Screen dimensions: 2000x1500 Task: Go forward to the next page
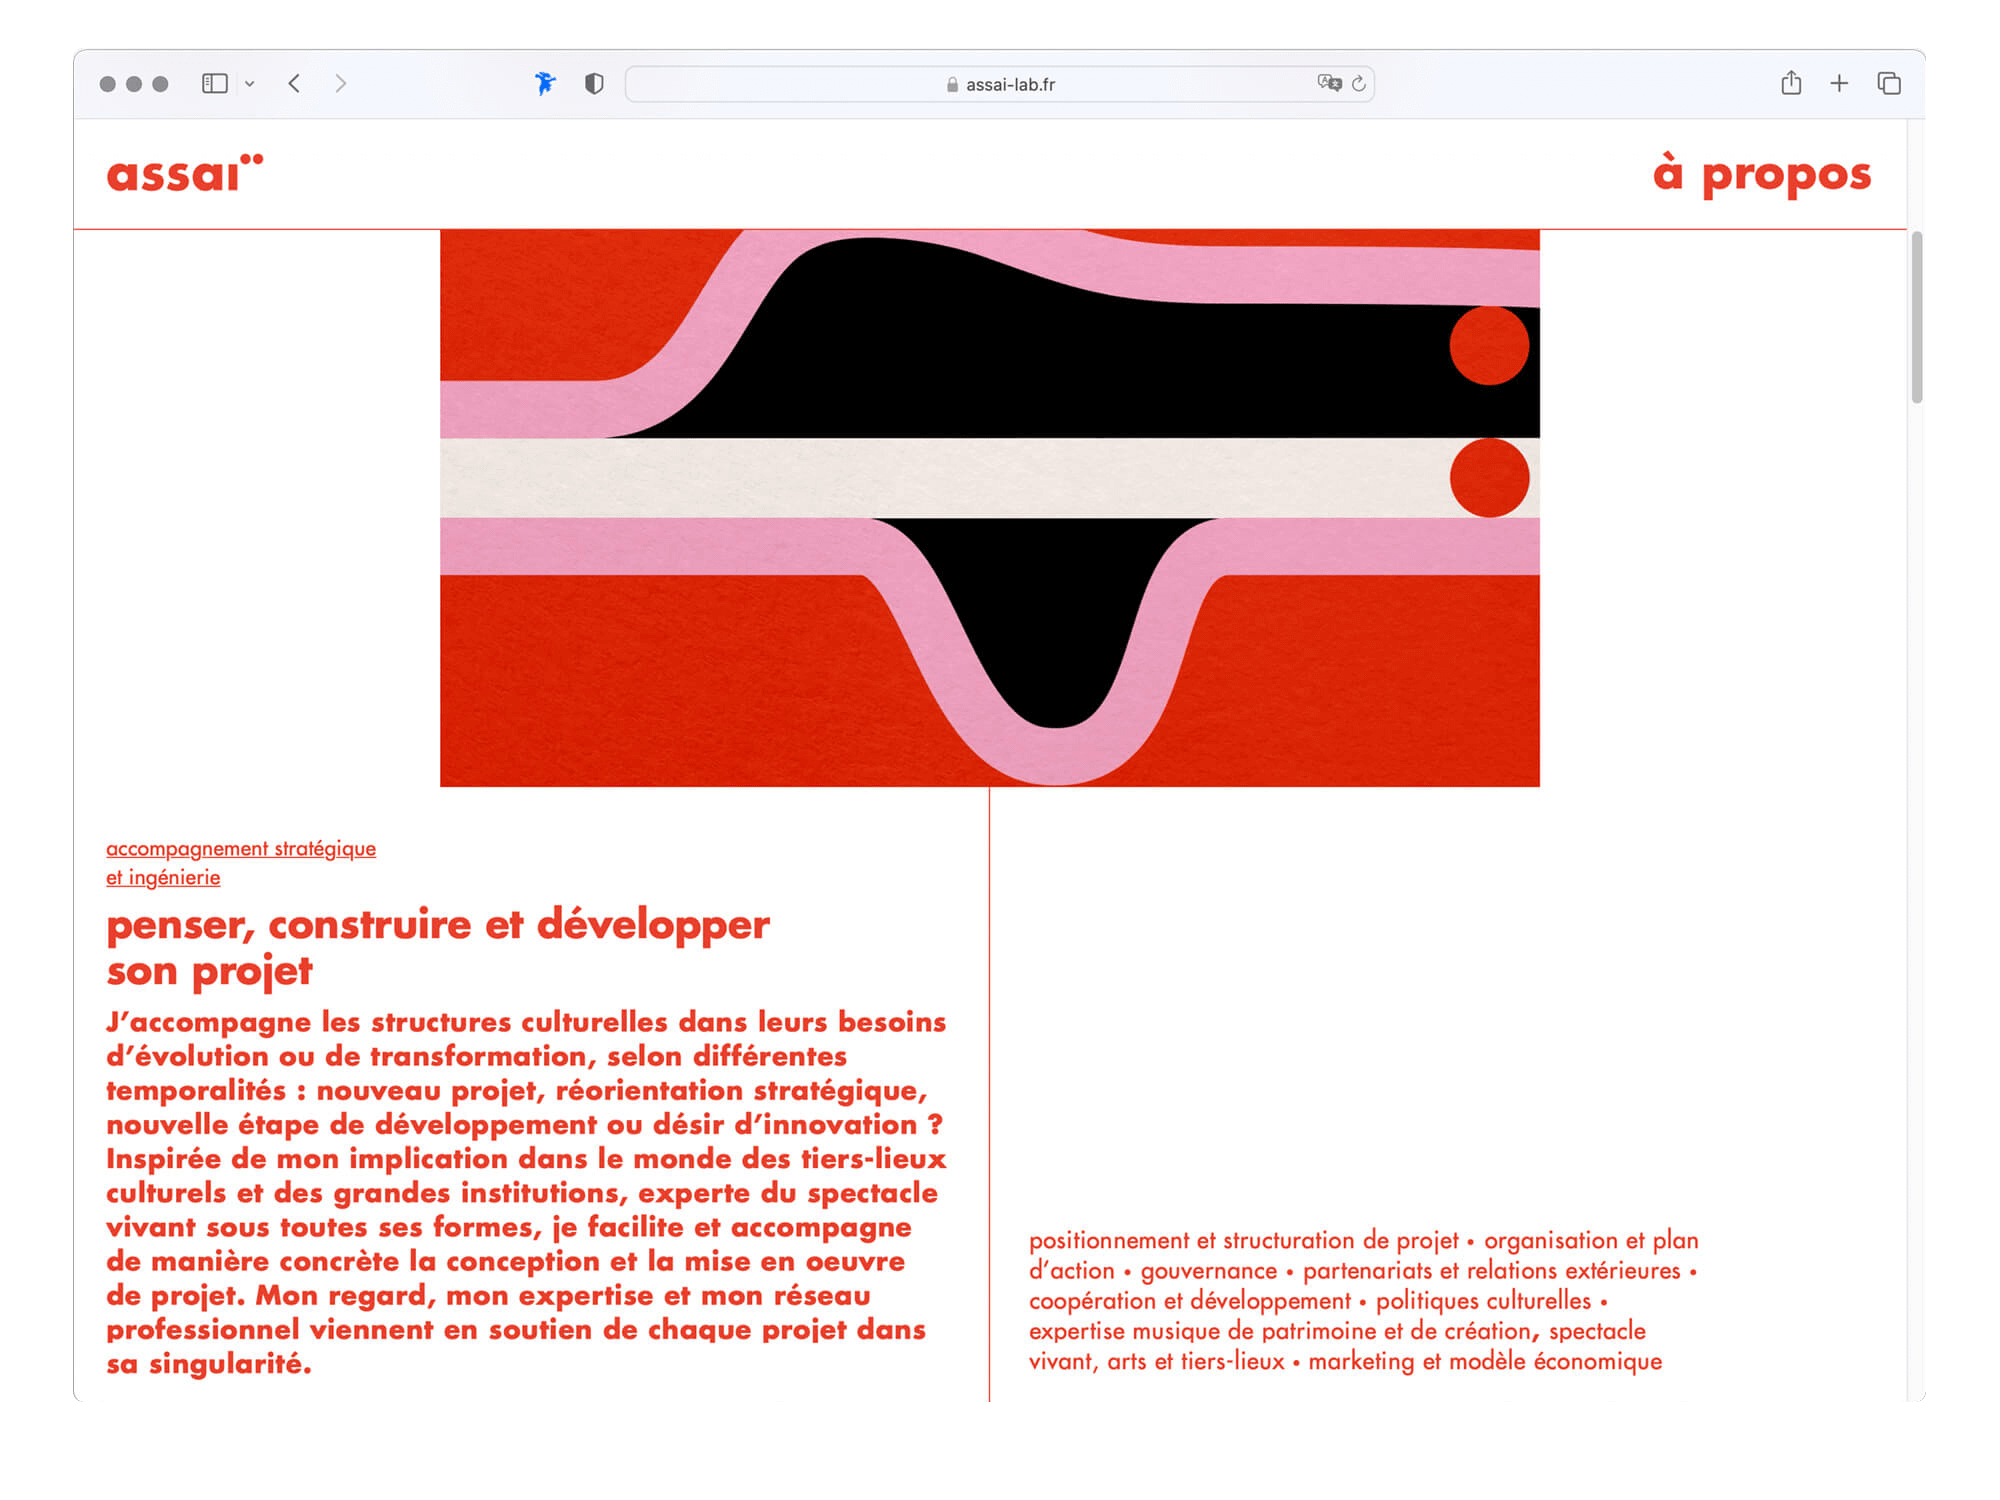coord(341,84)
